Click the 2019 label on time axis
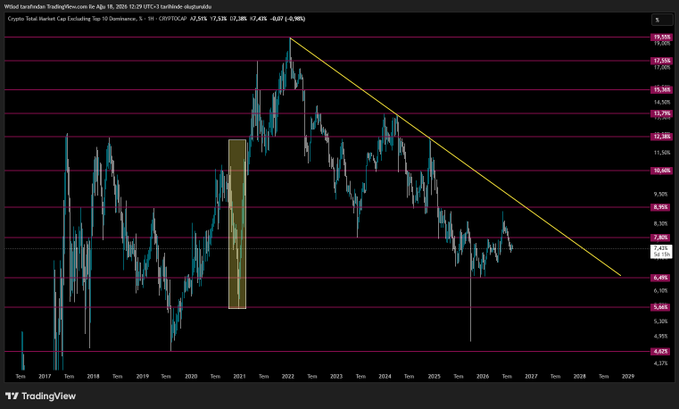 click(142, 377)
